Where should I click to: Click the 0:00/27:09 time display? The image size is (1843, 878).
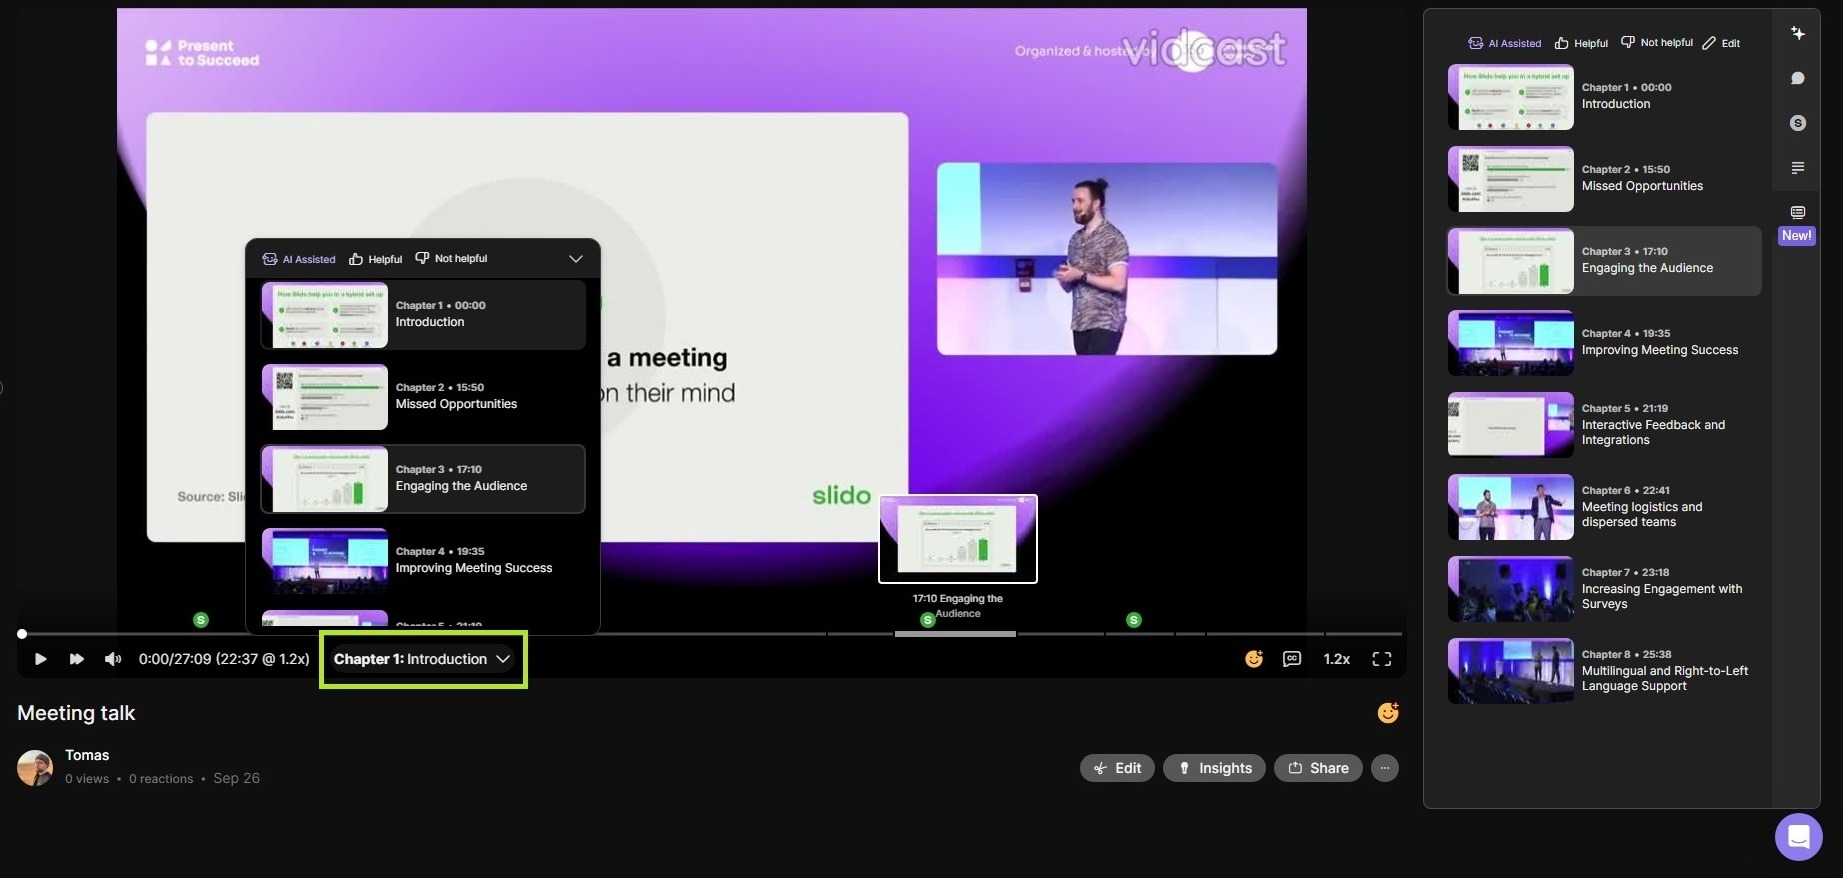(224, 659)
